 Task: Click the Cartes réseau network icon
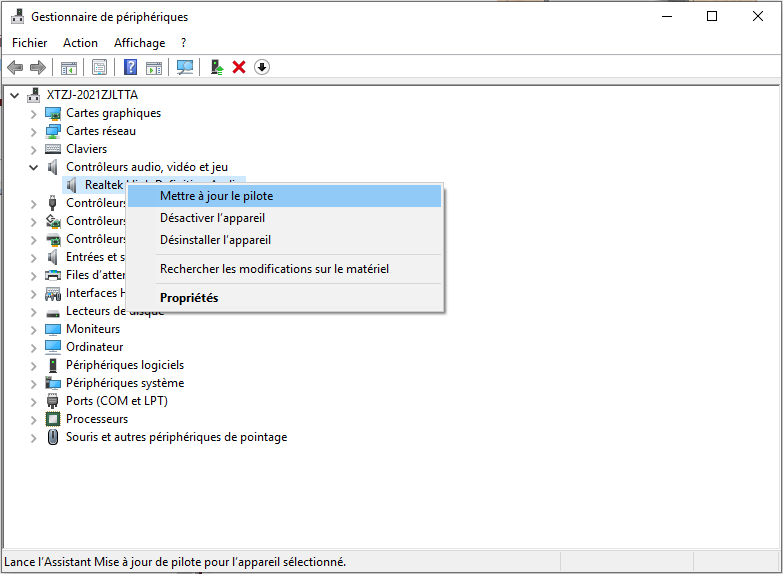53,131
